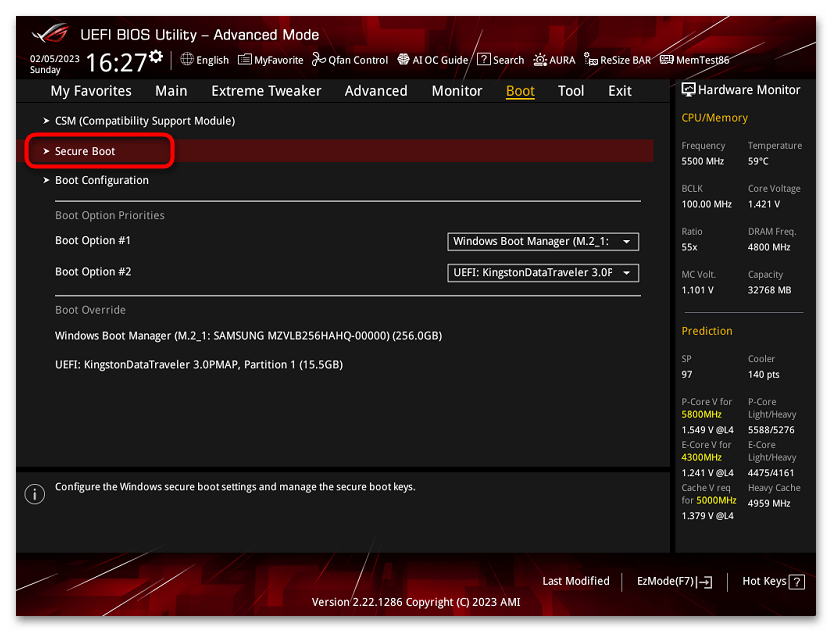Click the Search label in toolbar
This screenshot has height=632, width=832.
pyautogui.click(x=508, y=60)
